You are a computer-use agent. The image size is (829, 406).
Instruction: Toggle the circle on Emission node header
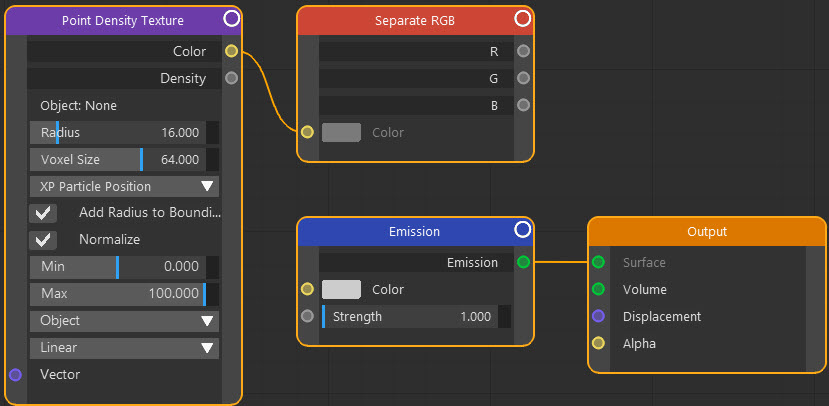point(523,230)
